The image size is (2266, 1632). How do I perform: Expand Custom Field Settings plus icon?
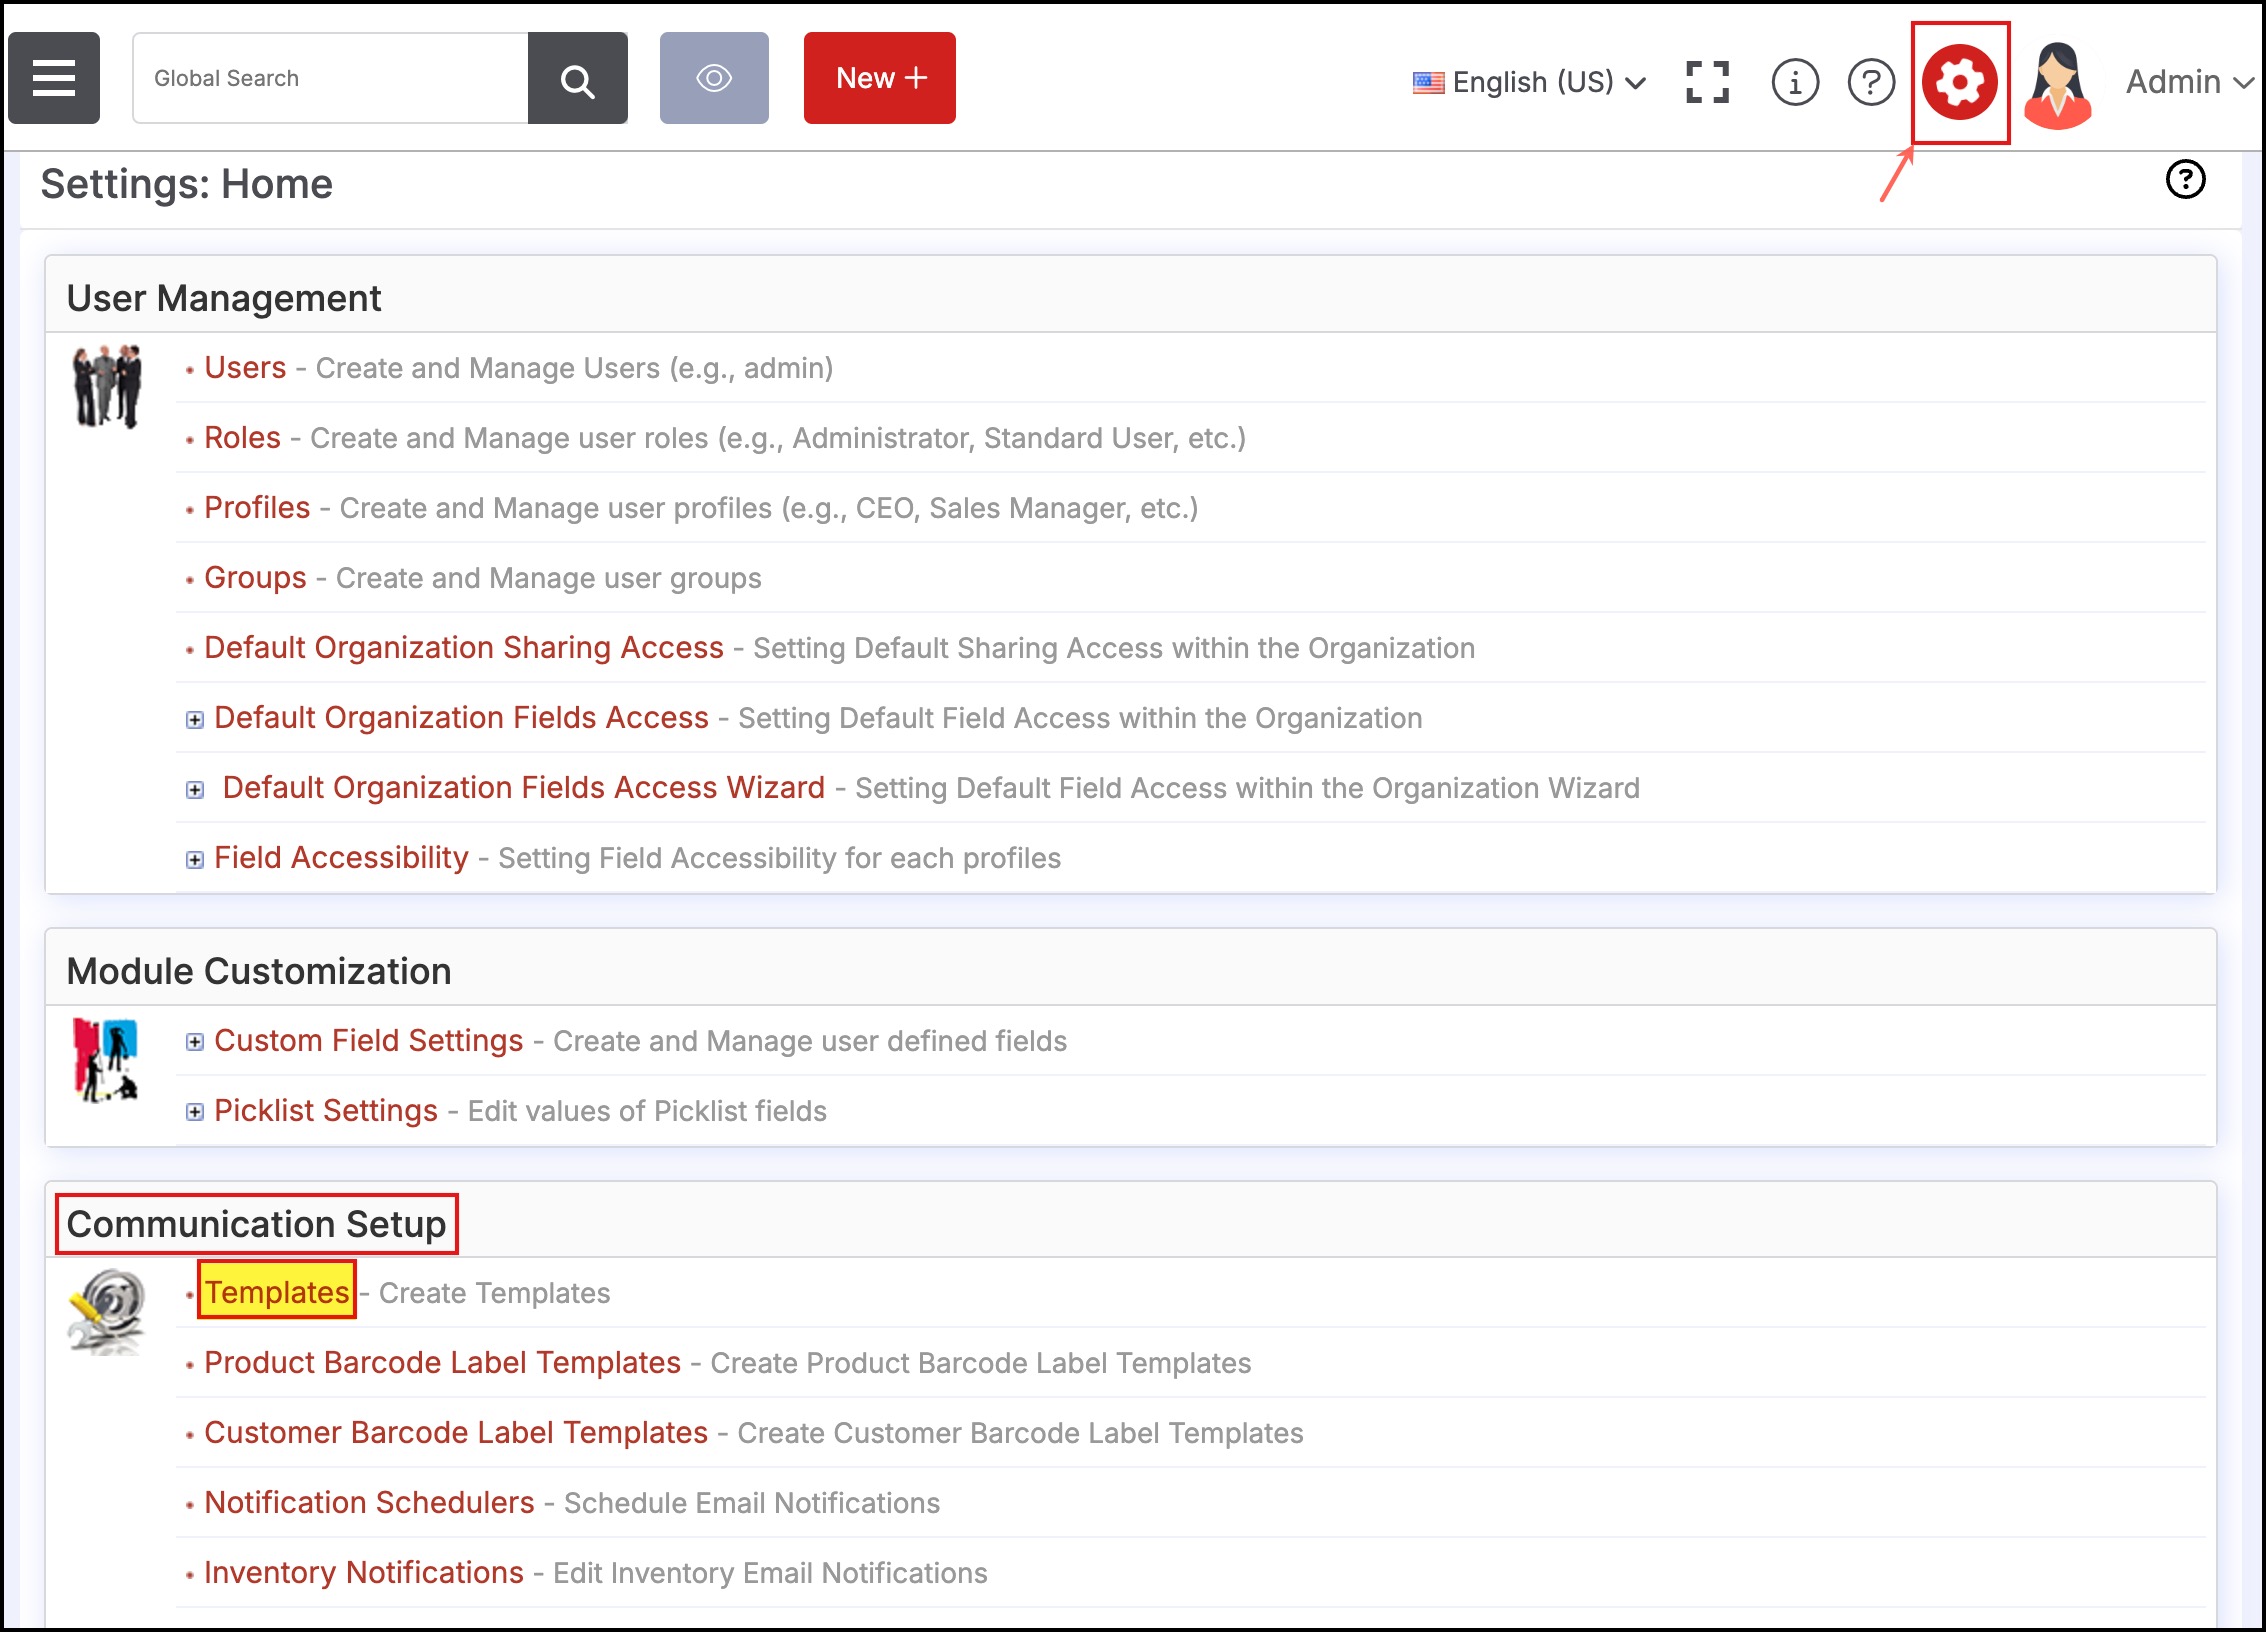click(x=195, y=1042)
